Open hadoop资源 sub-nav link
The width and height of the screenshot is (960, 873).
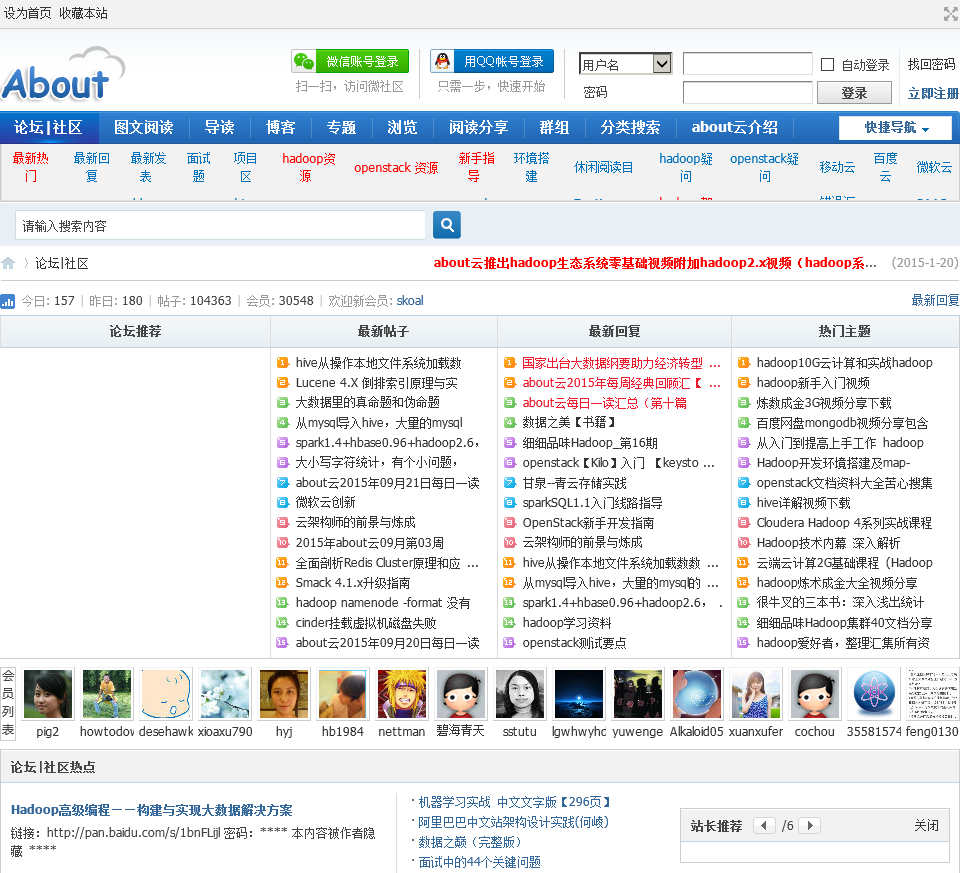click(x=309, y=167)
